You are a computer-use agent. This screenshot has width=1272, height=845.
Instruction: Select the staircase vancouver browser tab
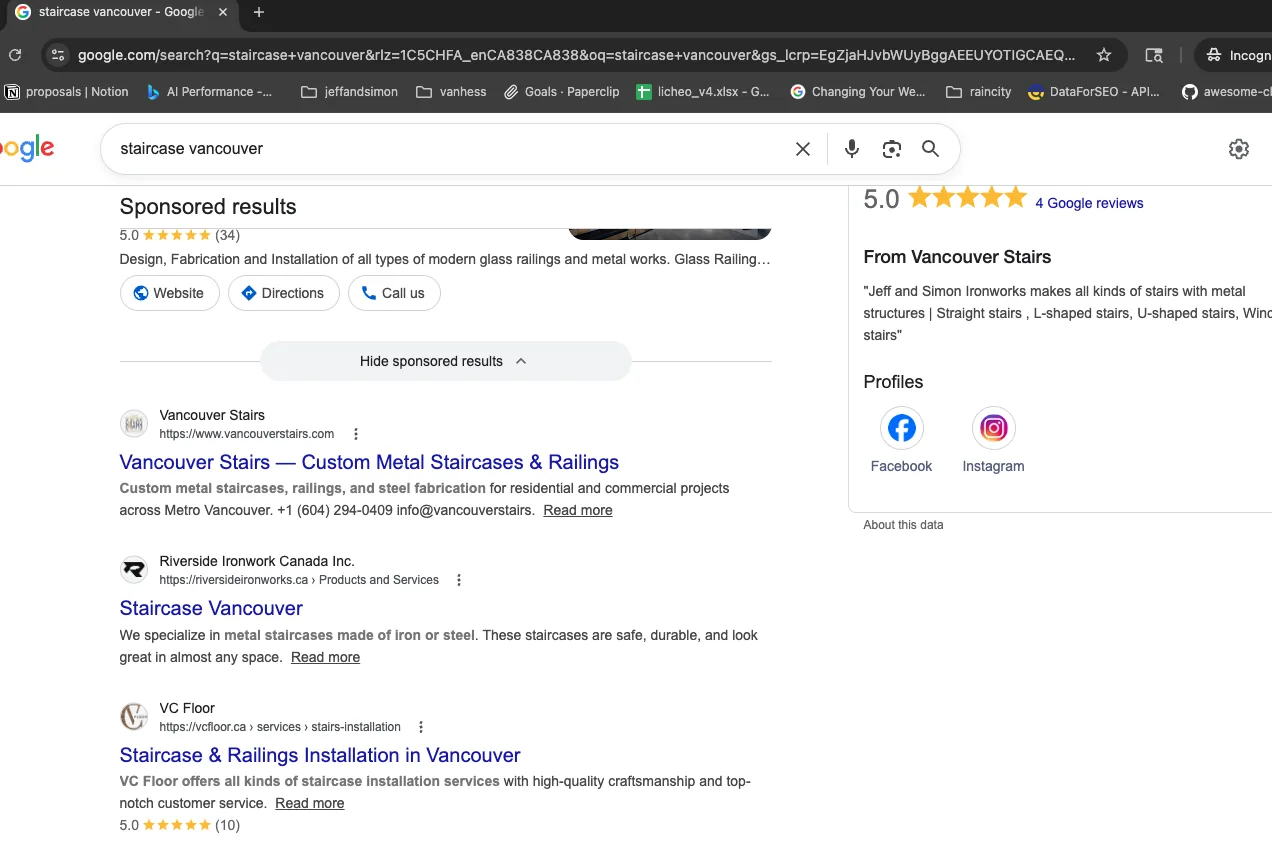pyautogui.click(x=120, y=12)
